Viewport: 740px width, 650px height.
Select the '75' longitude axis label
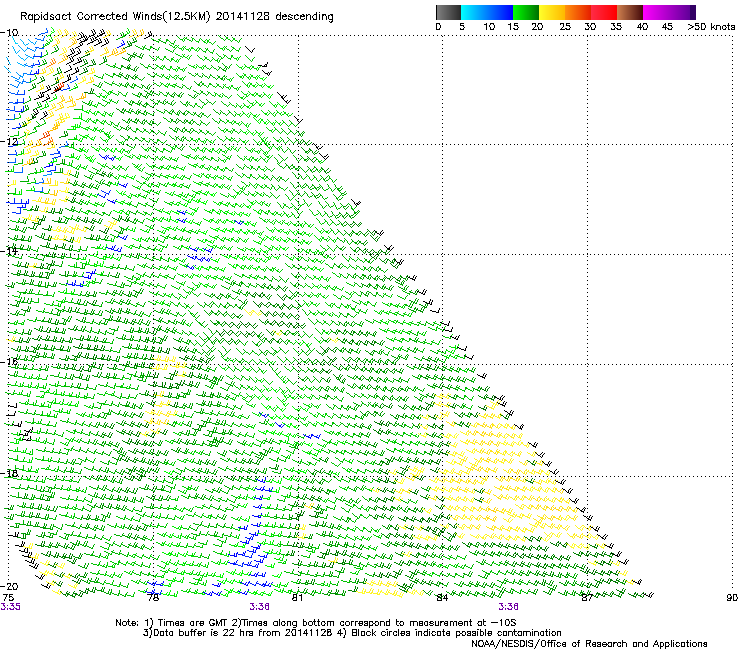pyautogui.click(x=8, y=598)
